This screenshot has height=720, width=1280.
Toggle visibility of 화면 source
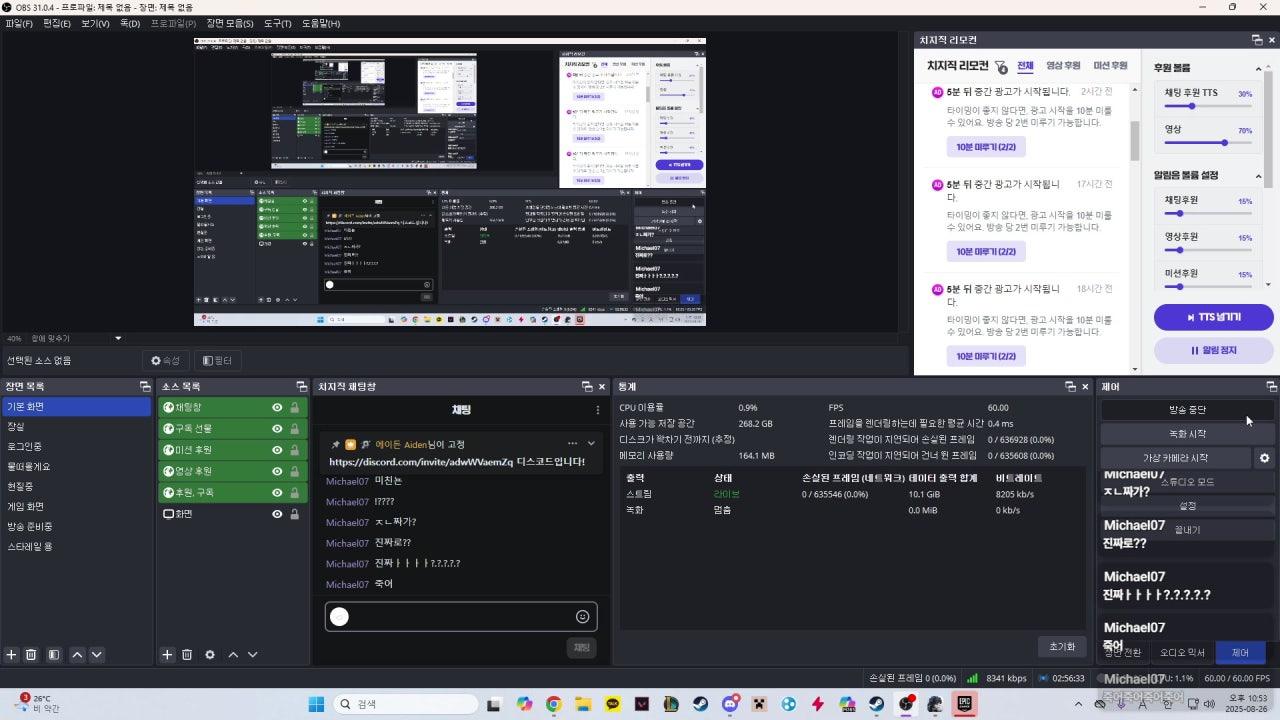tap(277, 514)
